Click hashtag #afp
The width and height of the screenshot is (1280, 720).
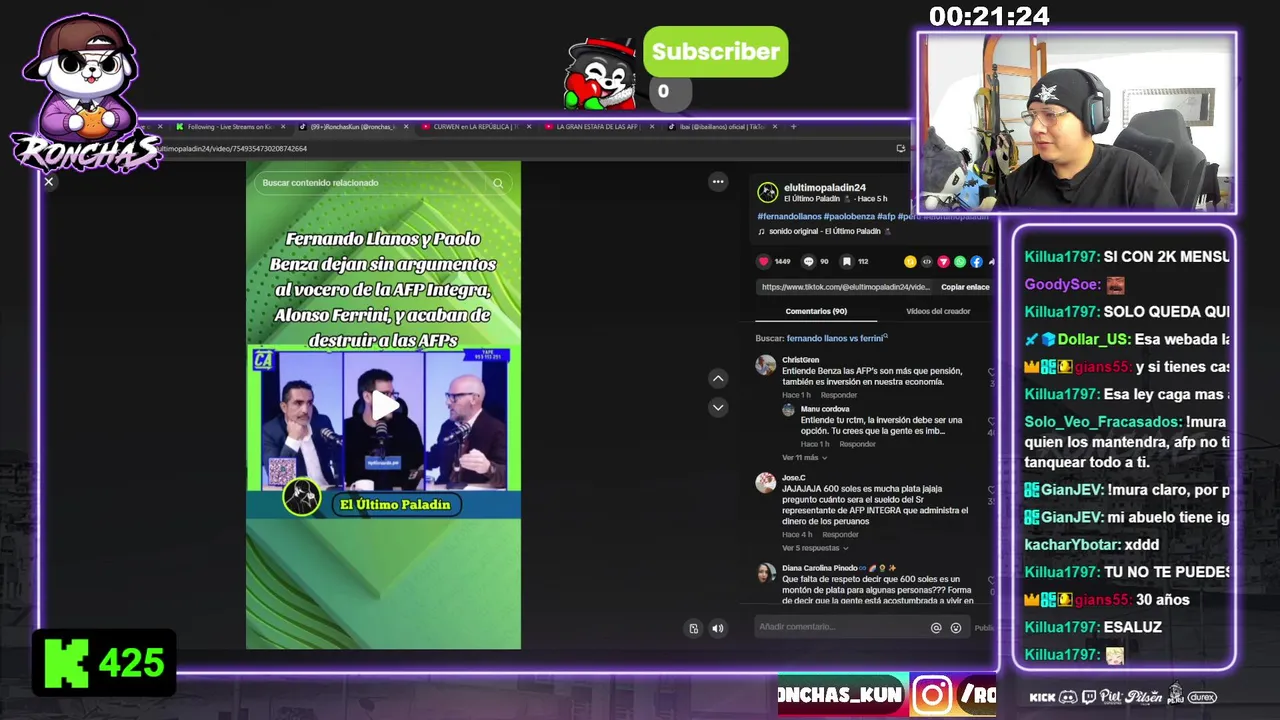(886, 216)
